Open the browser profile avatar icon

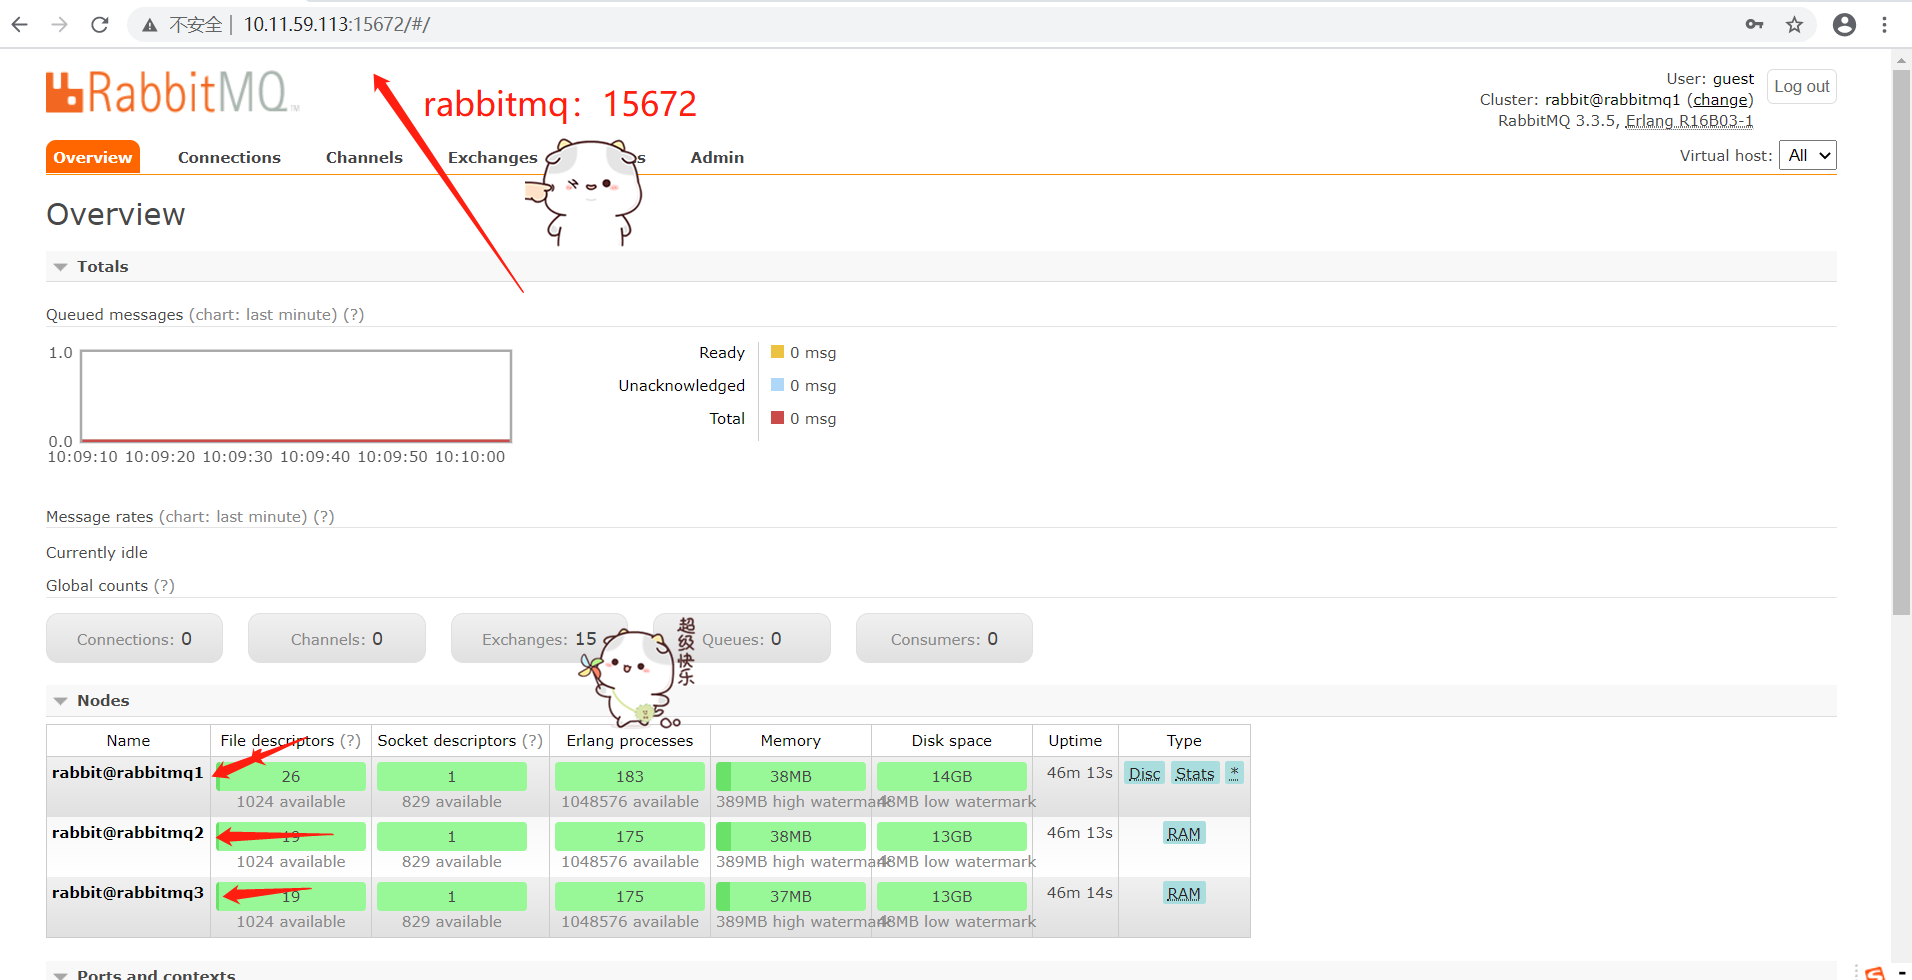pyautogui.click(x=1845, y=25)
